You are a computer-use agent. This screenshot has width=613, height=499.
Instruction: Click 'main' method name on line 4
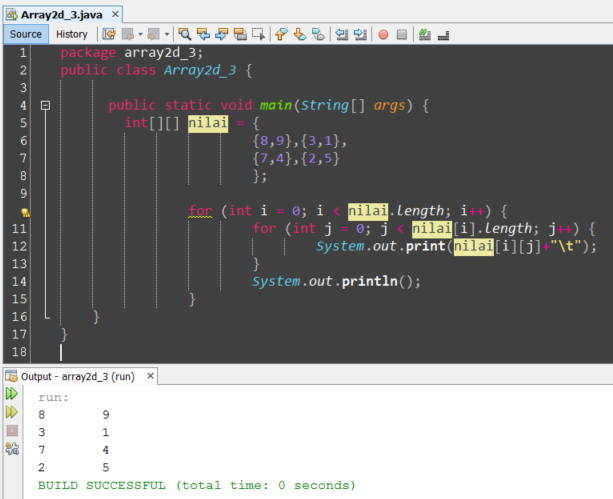pos(276,105)
